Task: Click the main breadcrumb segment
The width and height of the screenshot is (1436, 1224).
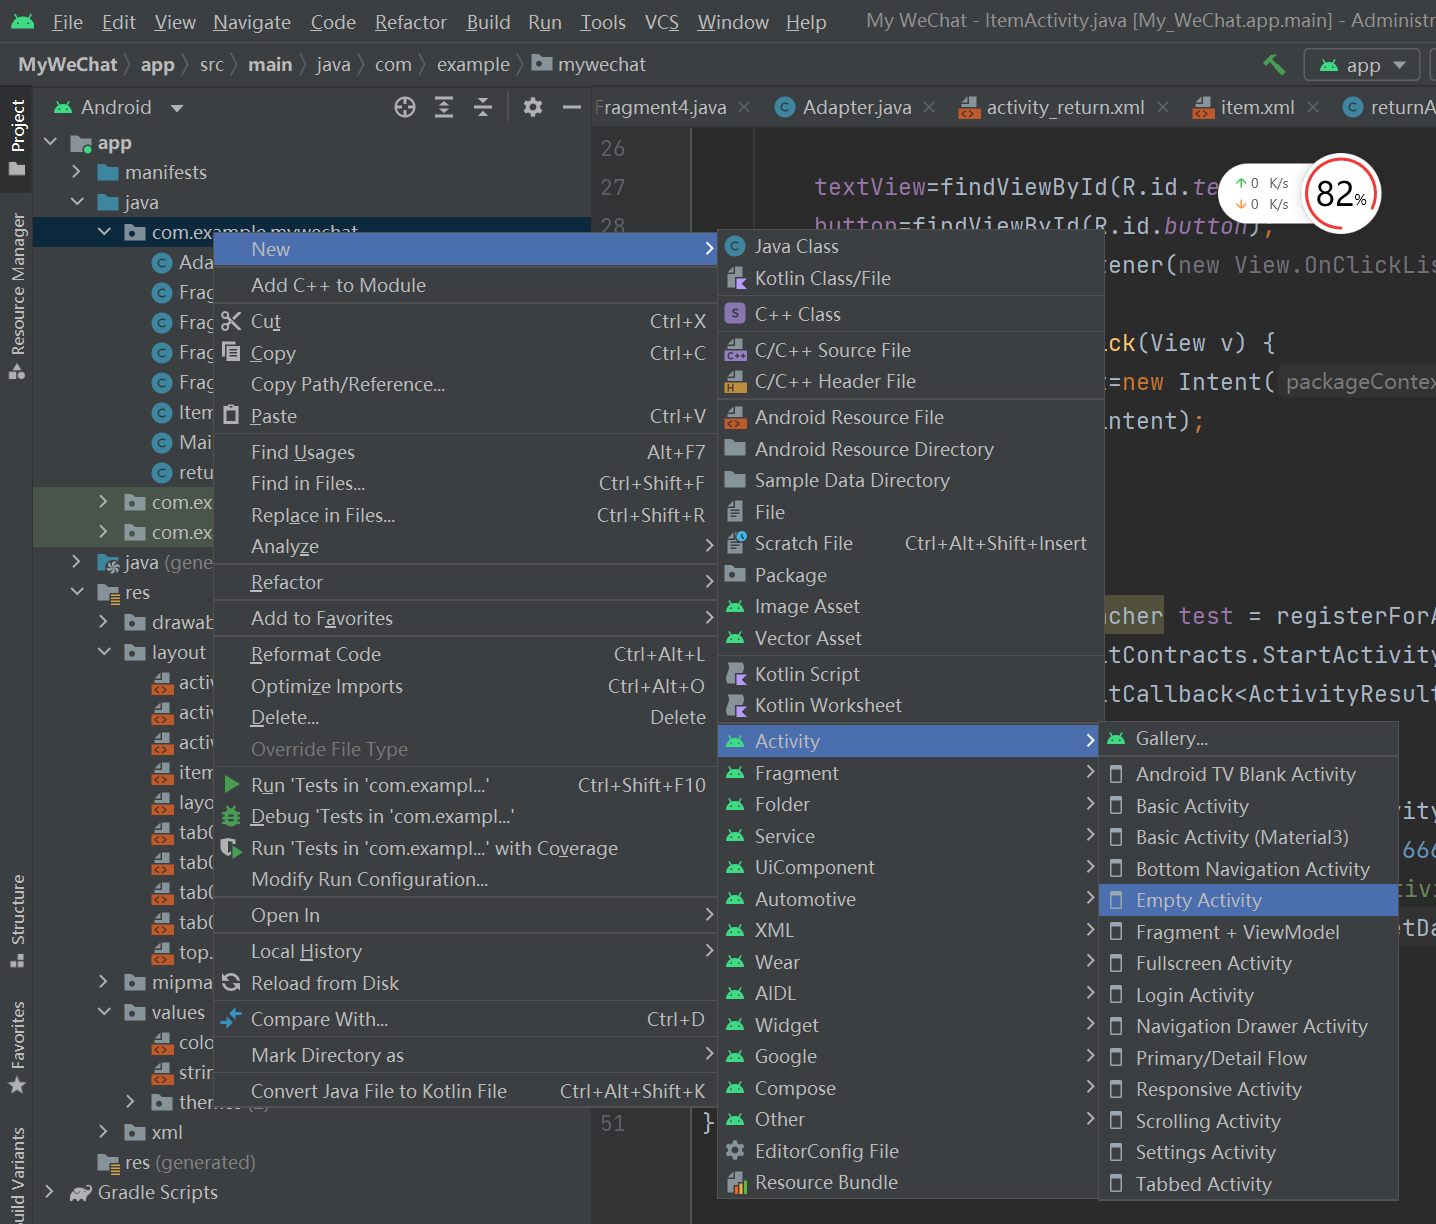Action: click(x=270, y=65)
